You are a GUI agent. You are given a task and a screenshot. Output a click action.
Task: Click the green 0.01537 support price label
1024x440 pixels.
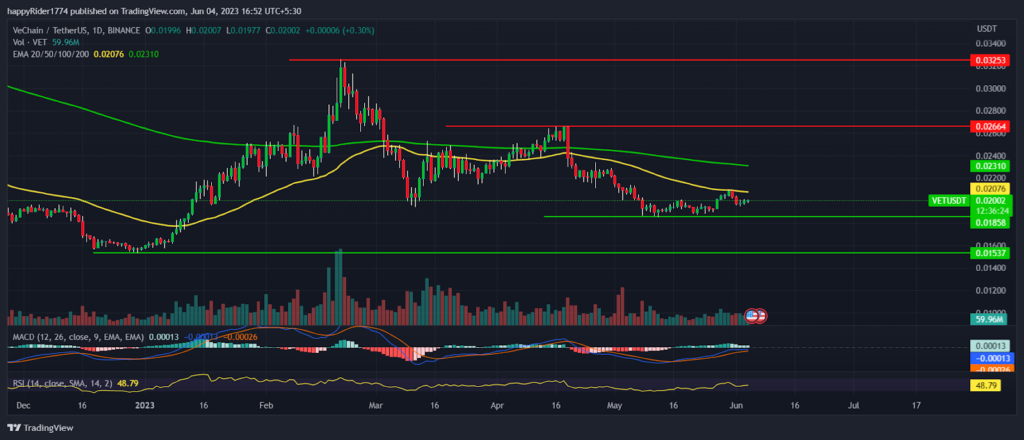991,253
